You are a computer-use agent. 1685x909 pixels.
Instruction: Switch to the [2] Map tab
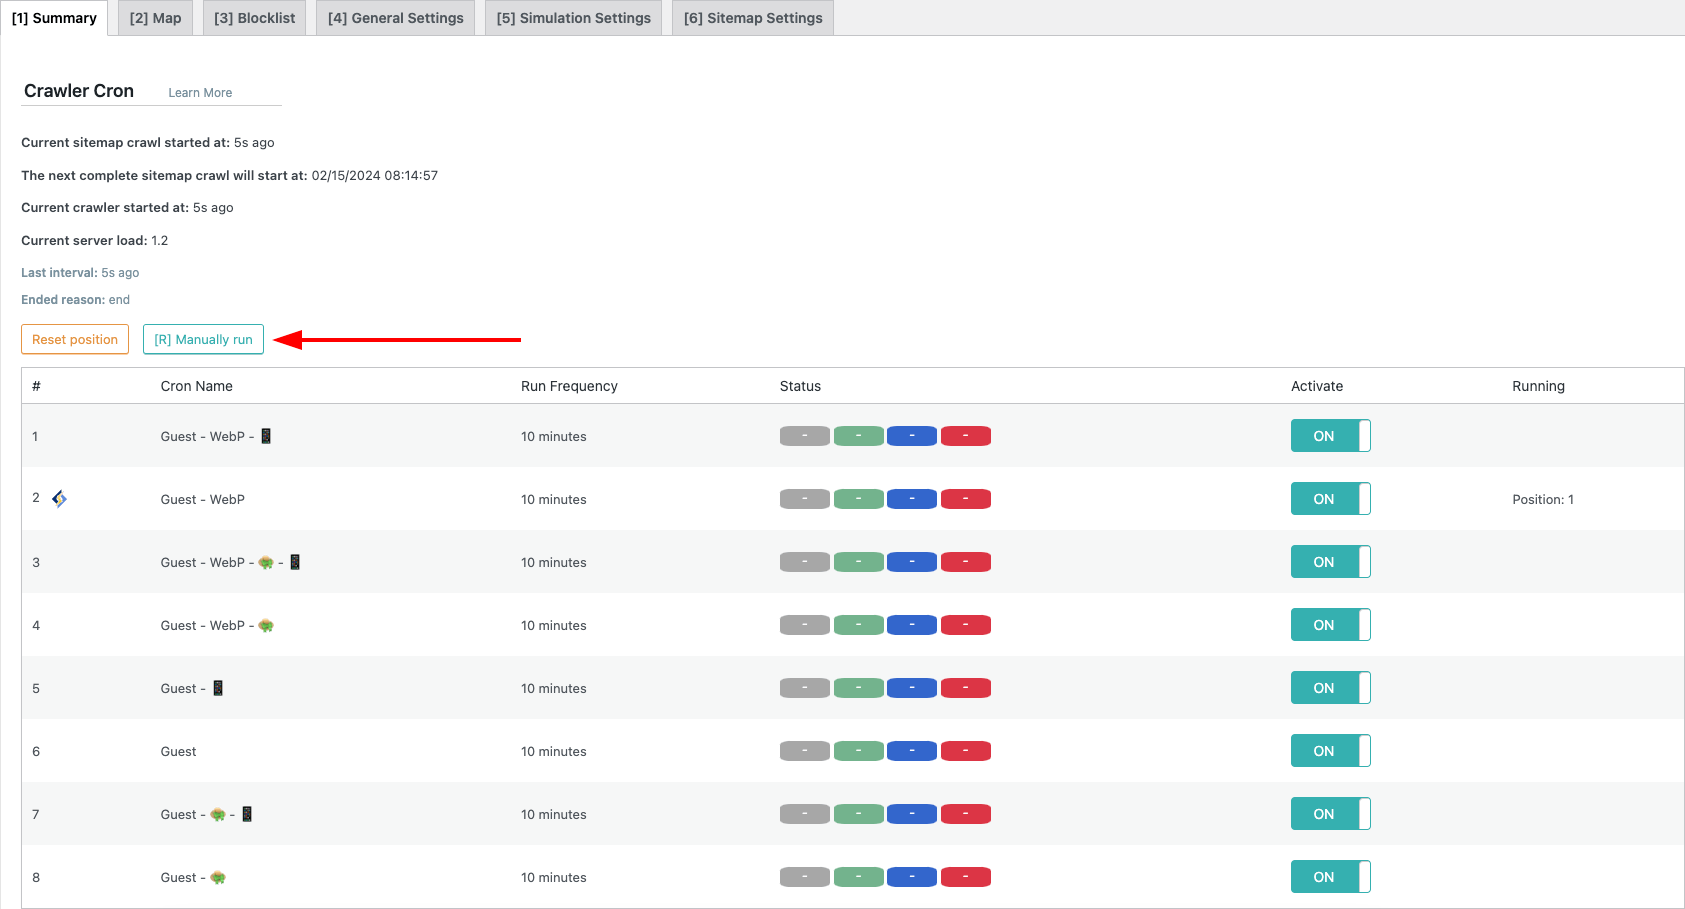click(x=155, y=18)
